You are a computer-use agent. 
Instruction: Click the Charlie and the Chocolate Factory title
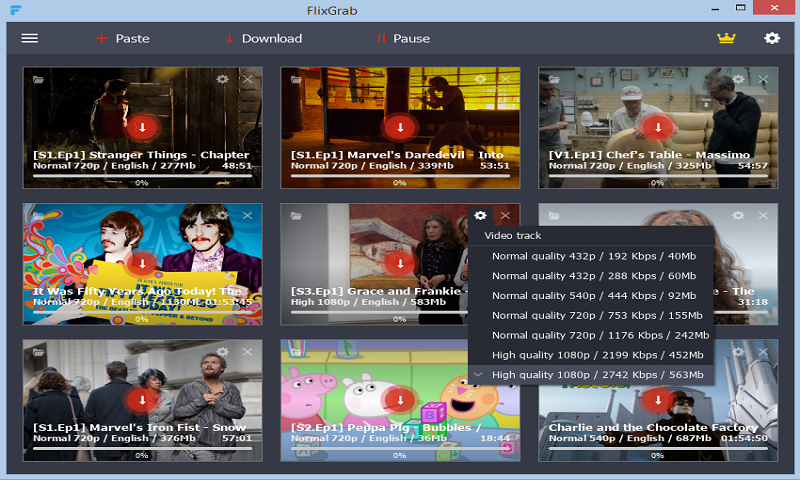click(653, 427)
